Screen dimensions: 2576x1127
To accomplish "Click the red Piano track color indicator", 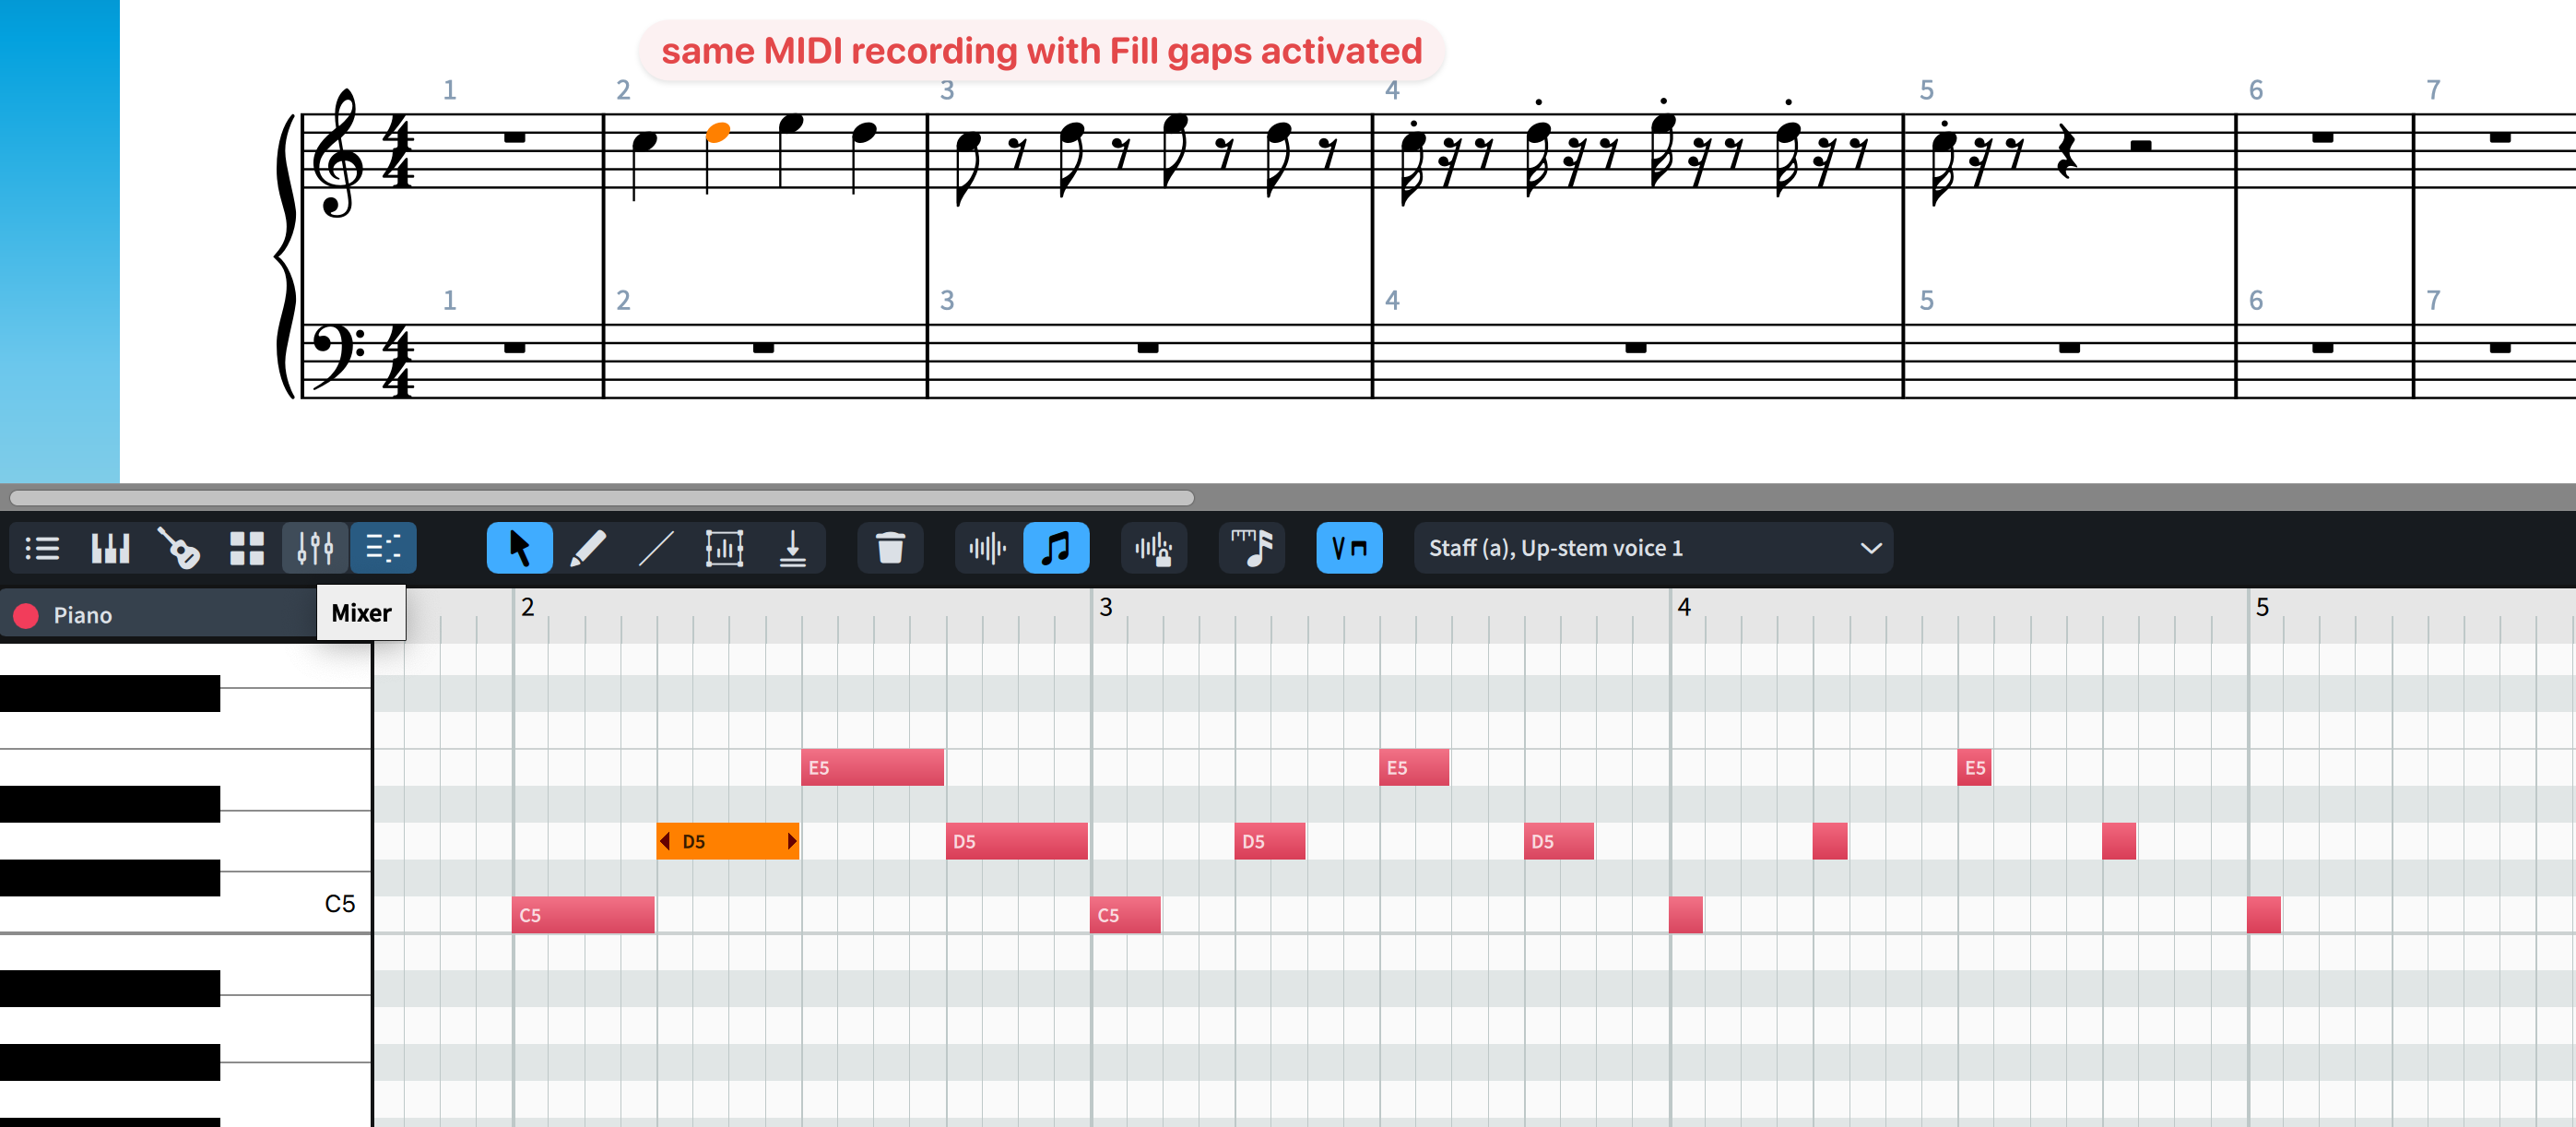I will point(26,615).
